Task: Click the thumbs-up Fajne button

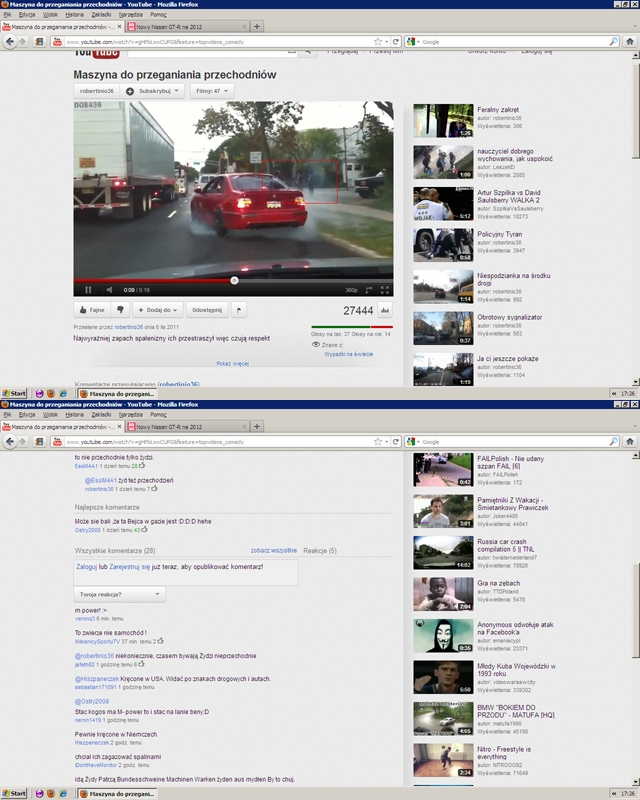Action: click(91, 310)
